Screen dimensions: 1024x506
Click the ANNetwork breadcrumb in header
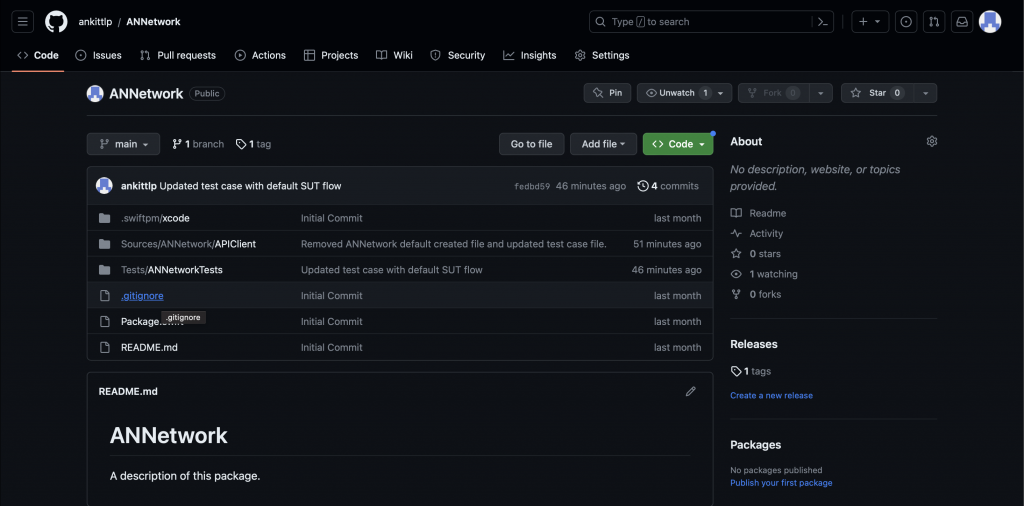pyautogui.click(x=153, y=22)
